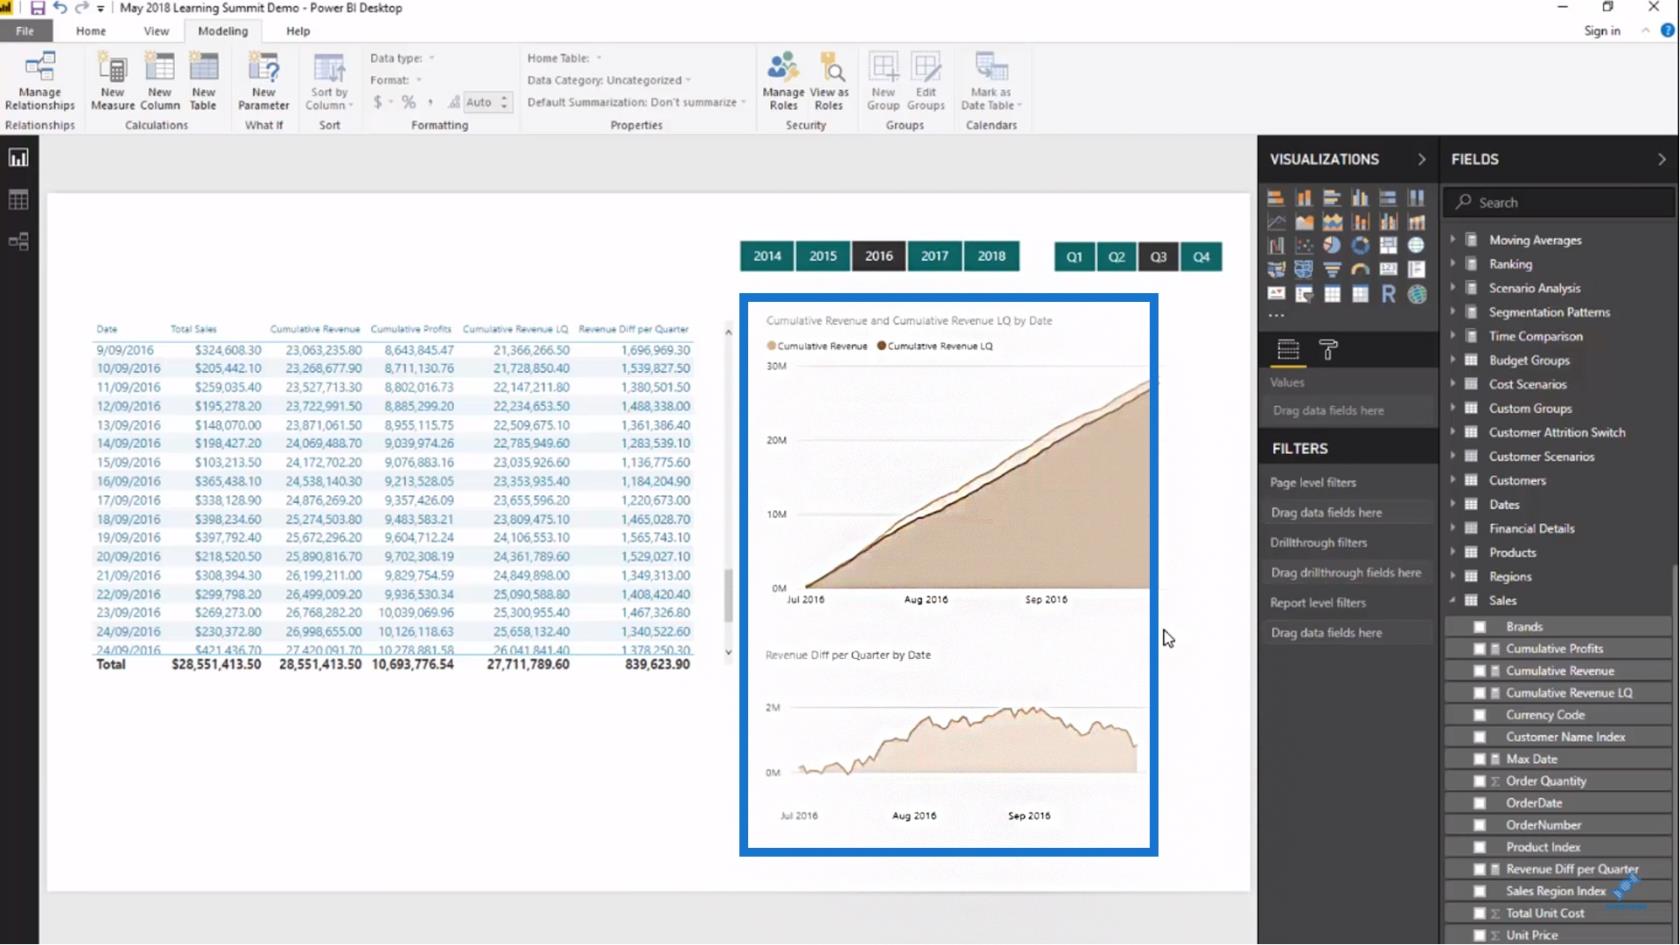Enable the Order Quantity field checkbox
Image resolution: width=1680 pixels, height=945 pixels.
pos(1480,781)
